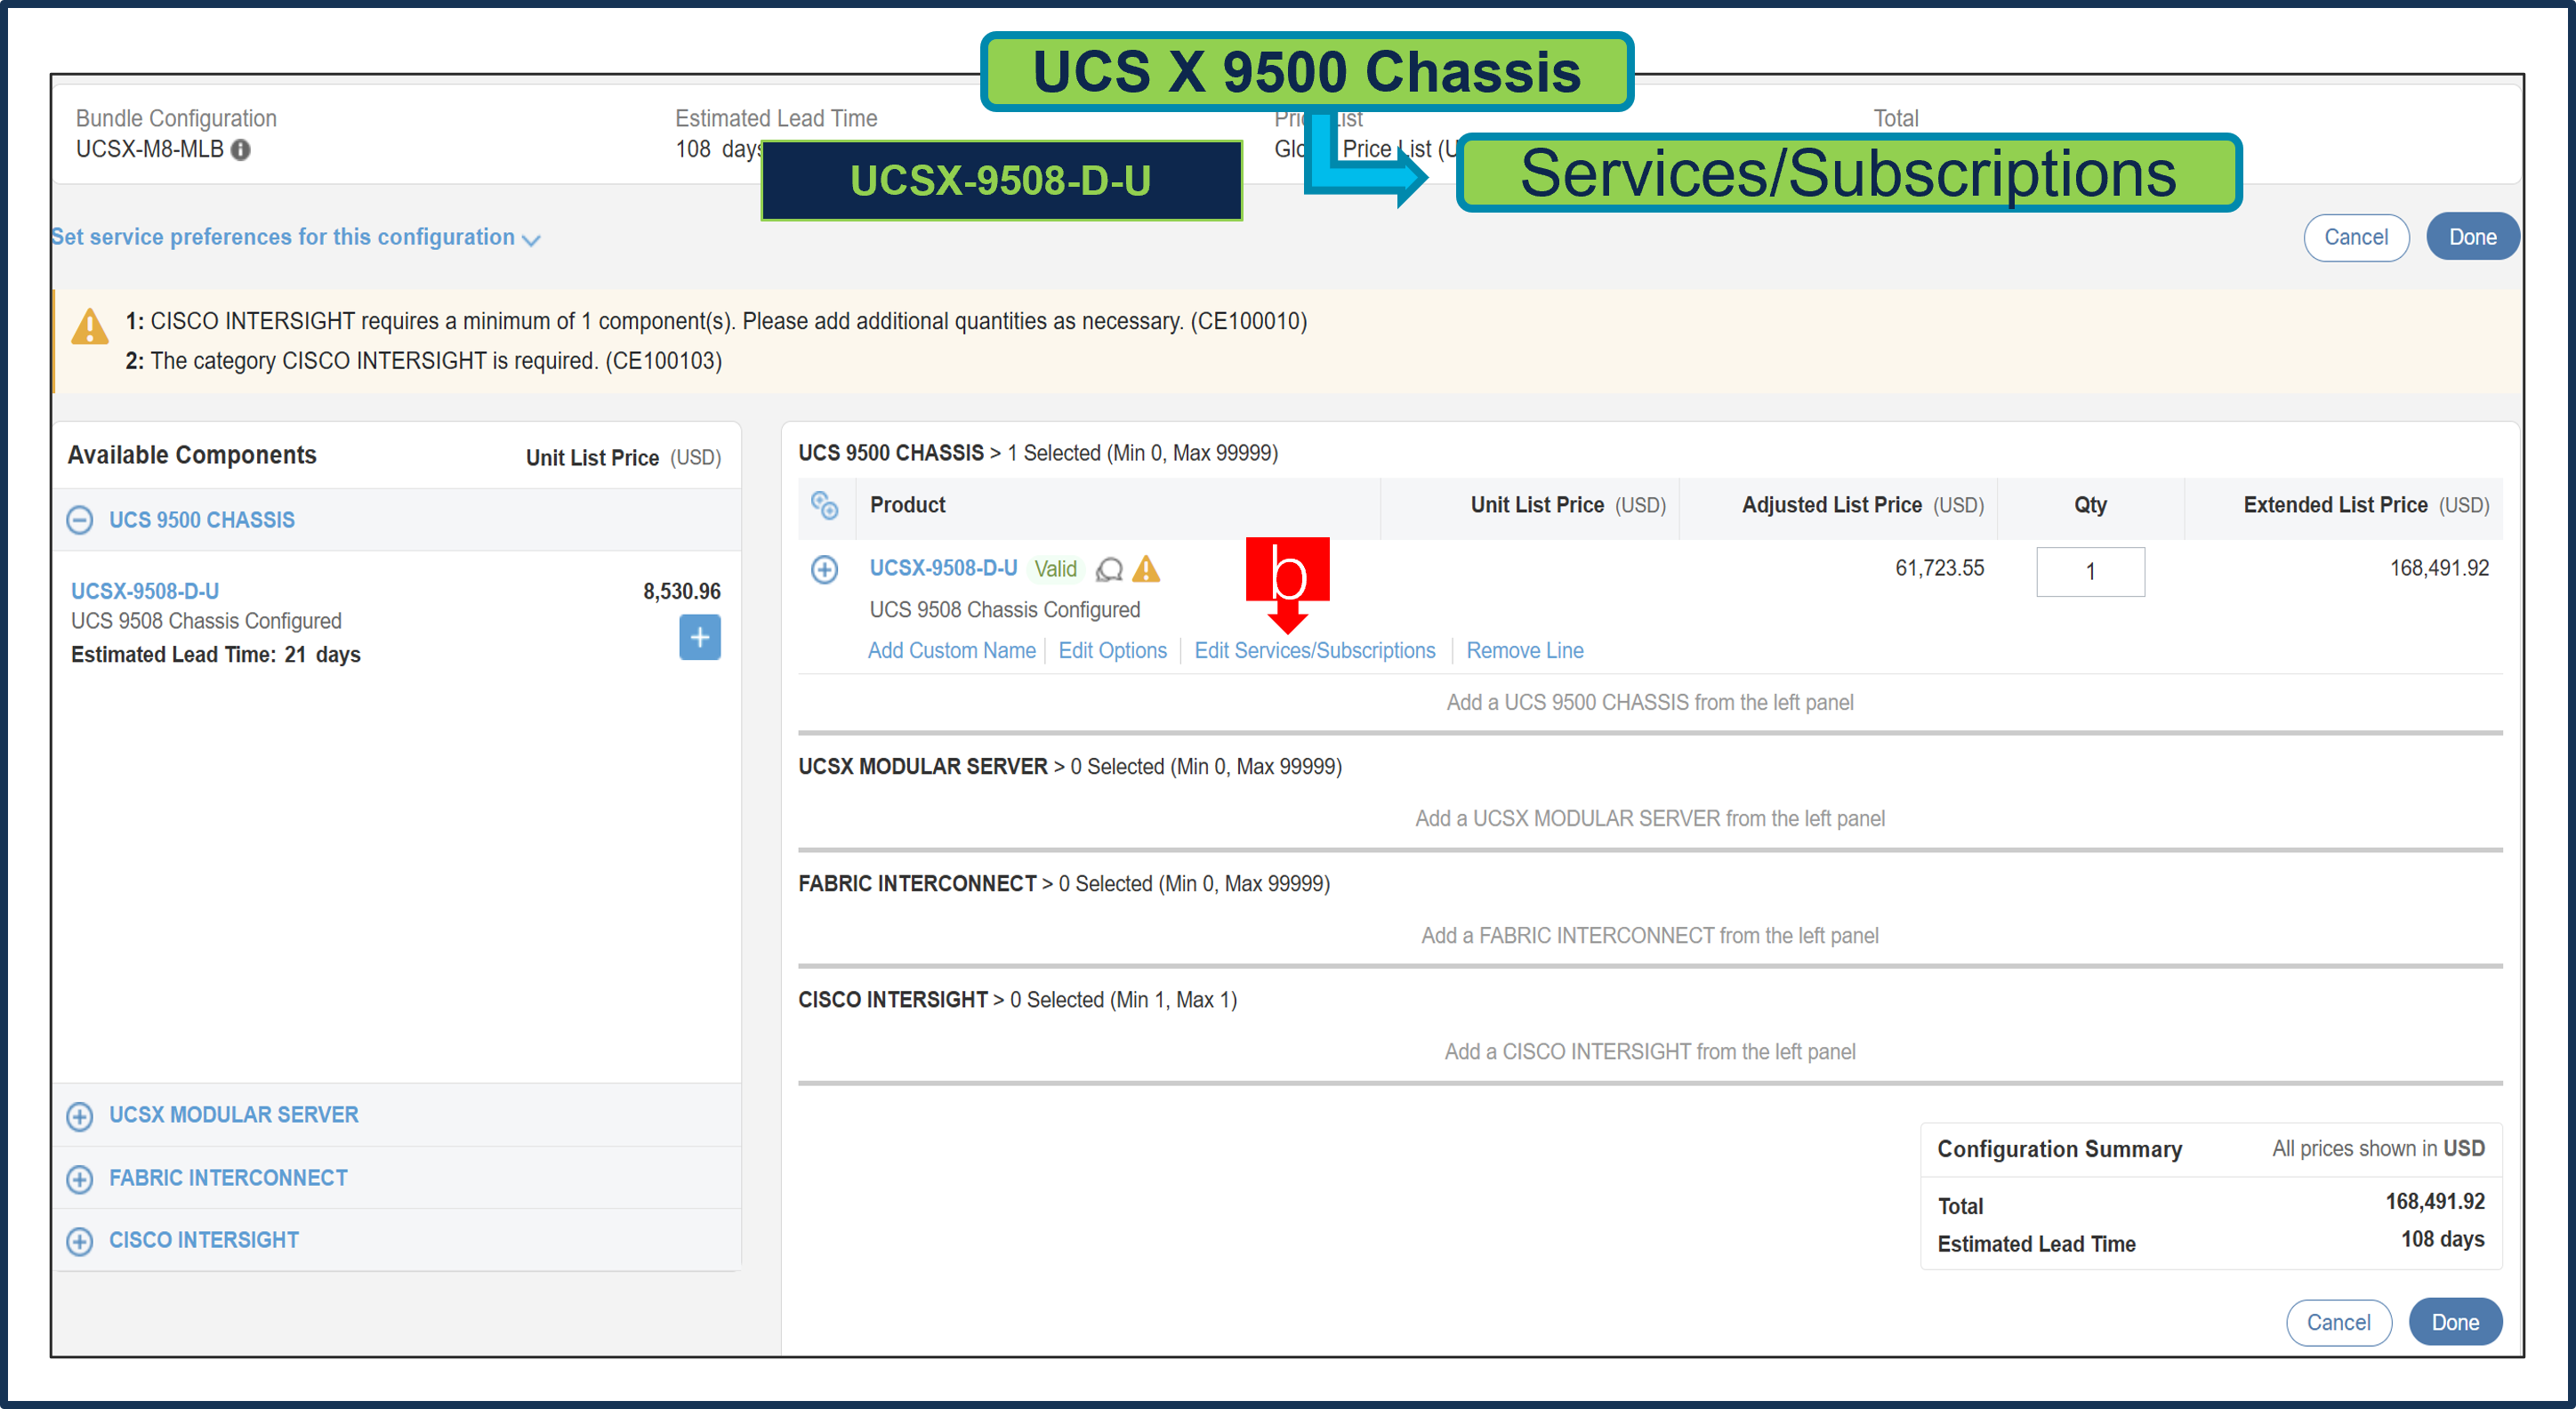Screen dimensions: 2576x1409
Task: Click the Adjusted List Price column header
Action: [1862, 505]
